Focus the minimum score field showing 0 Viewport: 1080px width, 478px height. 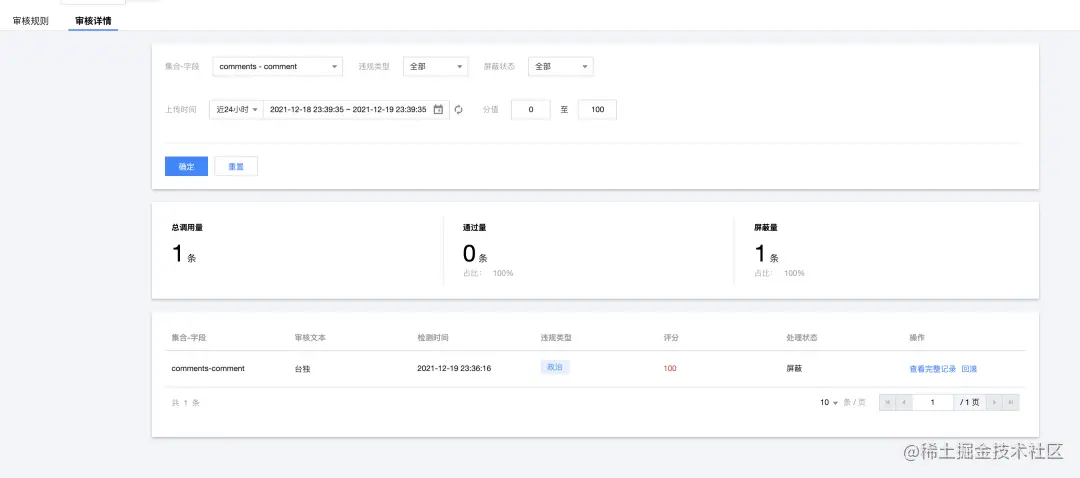click(530, 110)
